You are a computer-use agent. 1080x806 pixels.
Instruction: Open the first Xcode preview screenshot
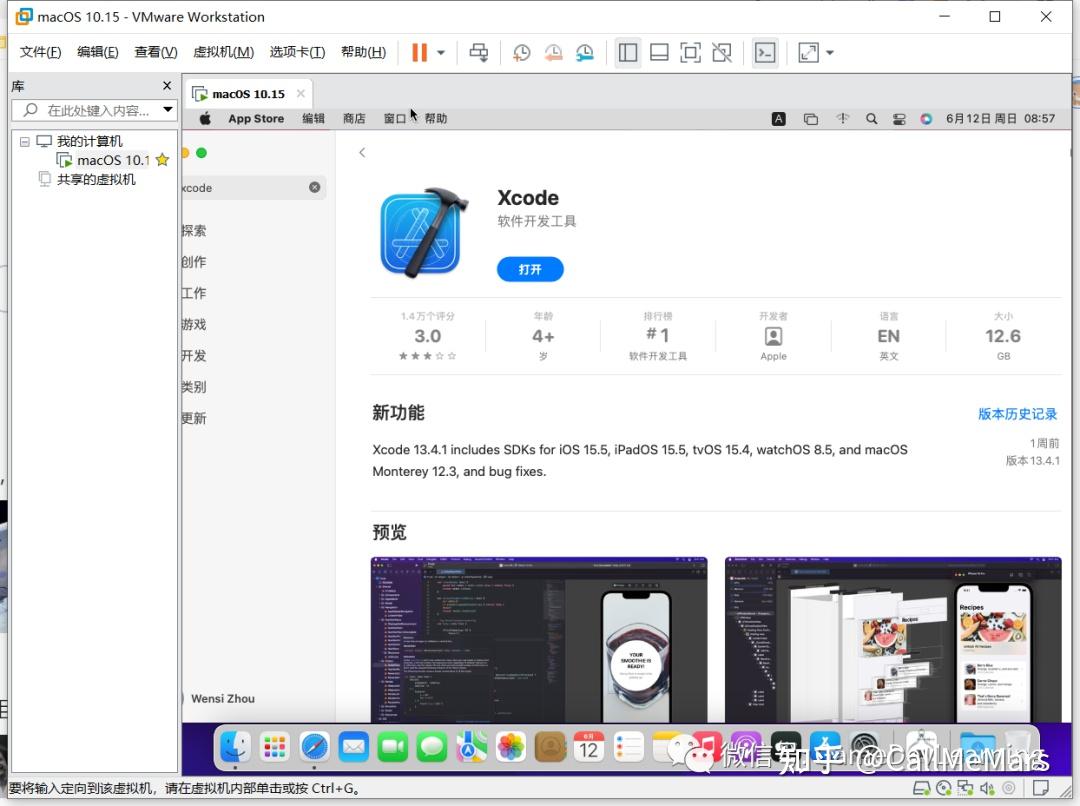pos(539,639)
